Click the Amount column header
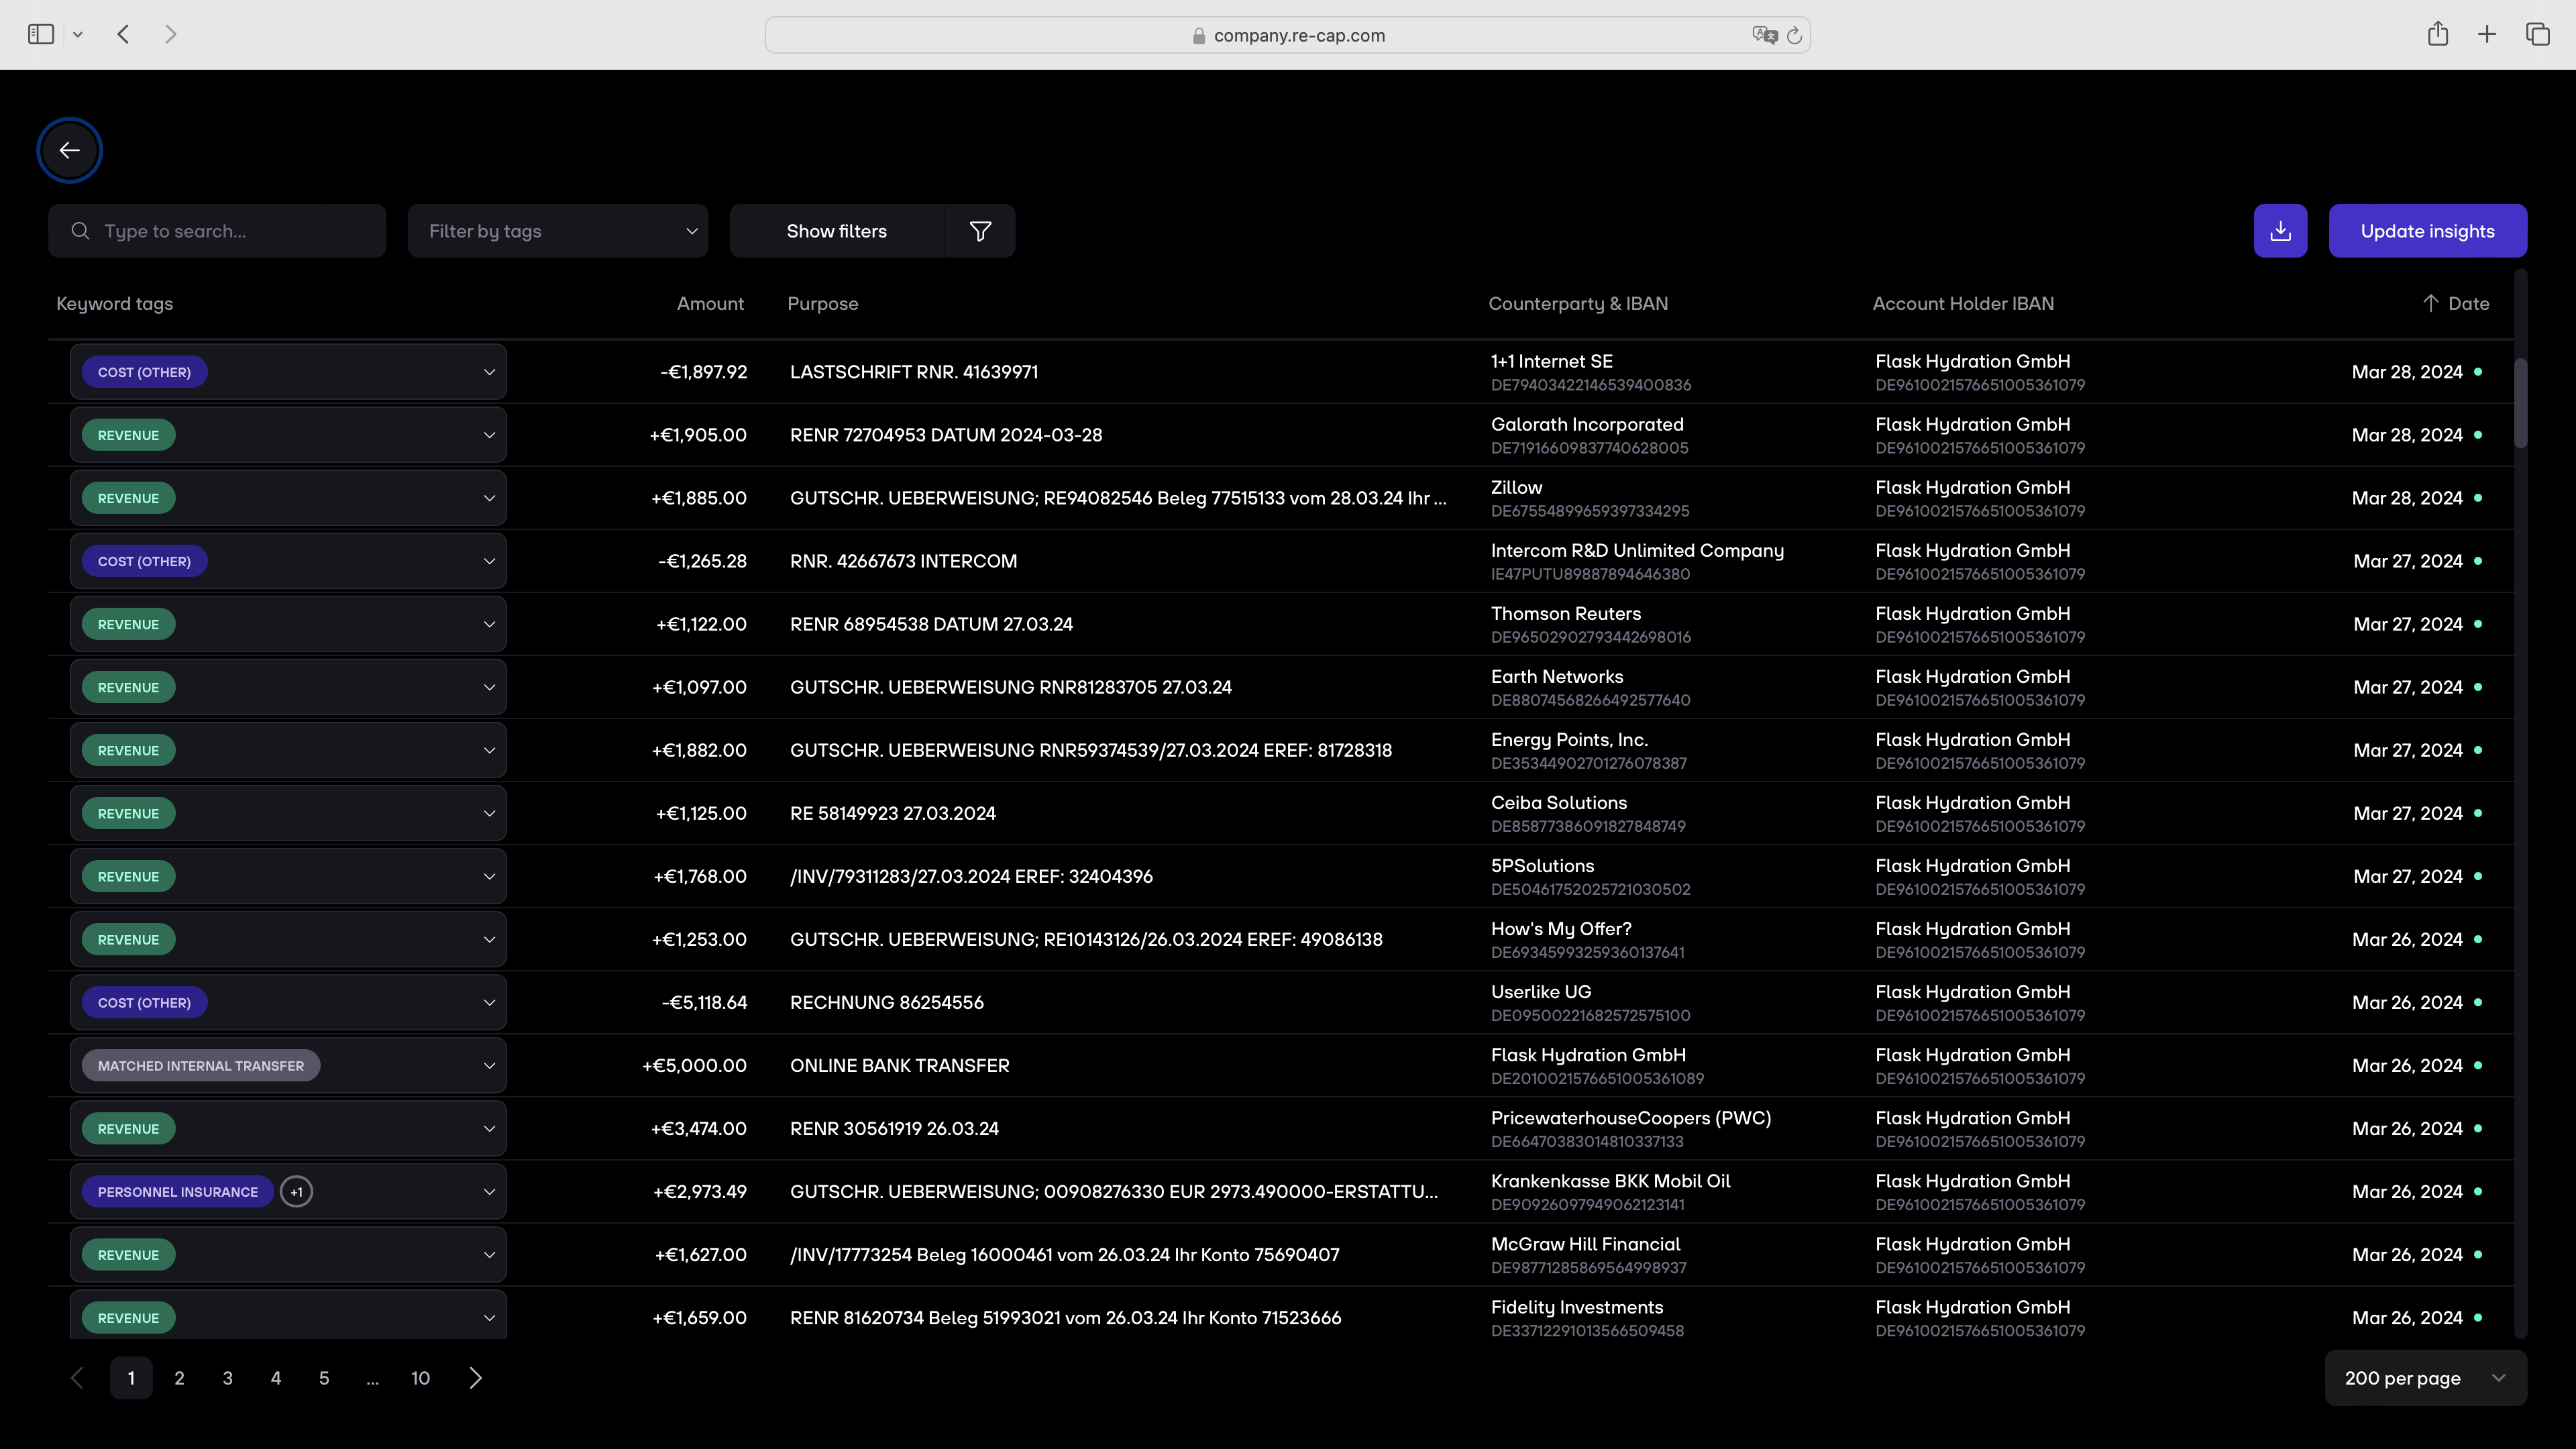Image resolution: width=2576 pixels, height=1449 pixels. [x=710, y=303]
